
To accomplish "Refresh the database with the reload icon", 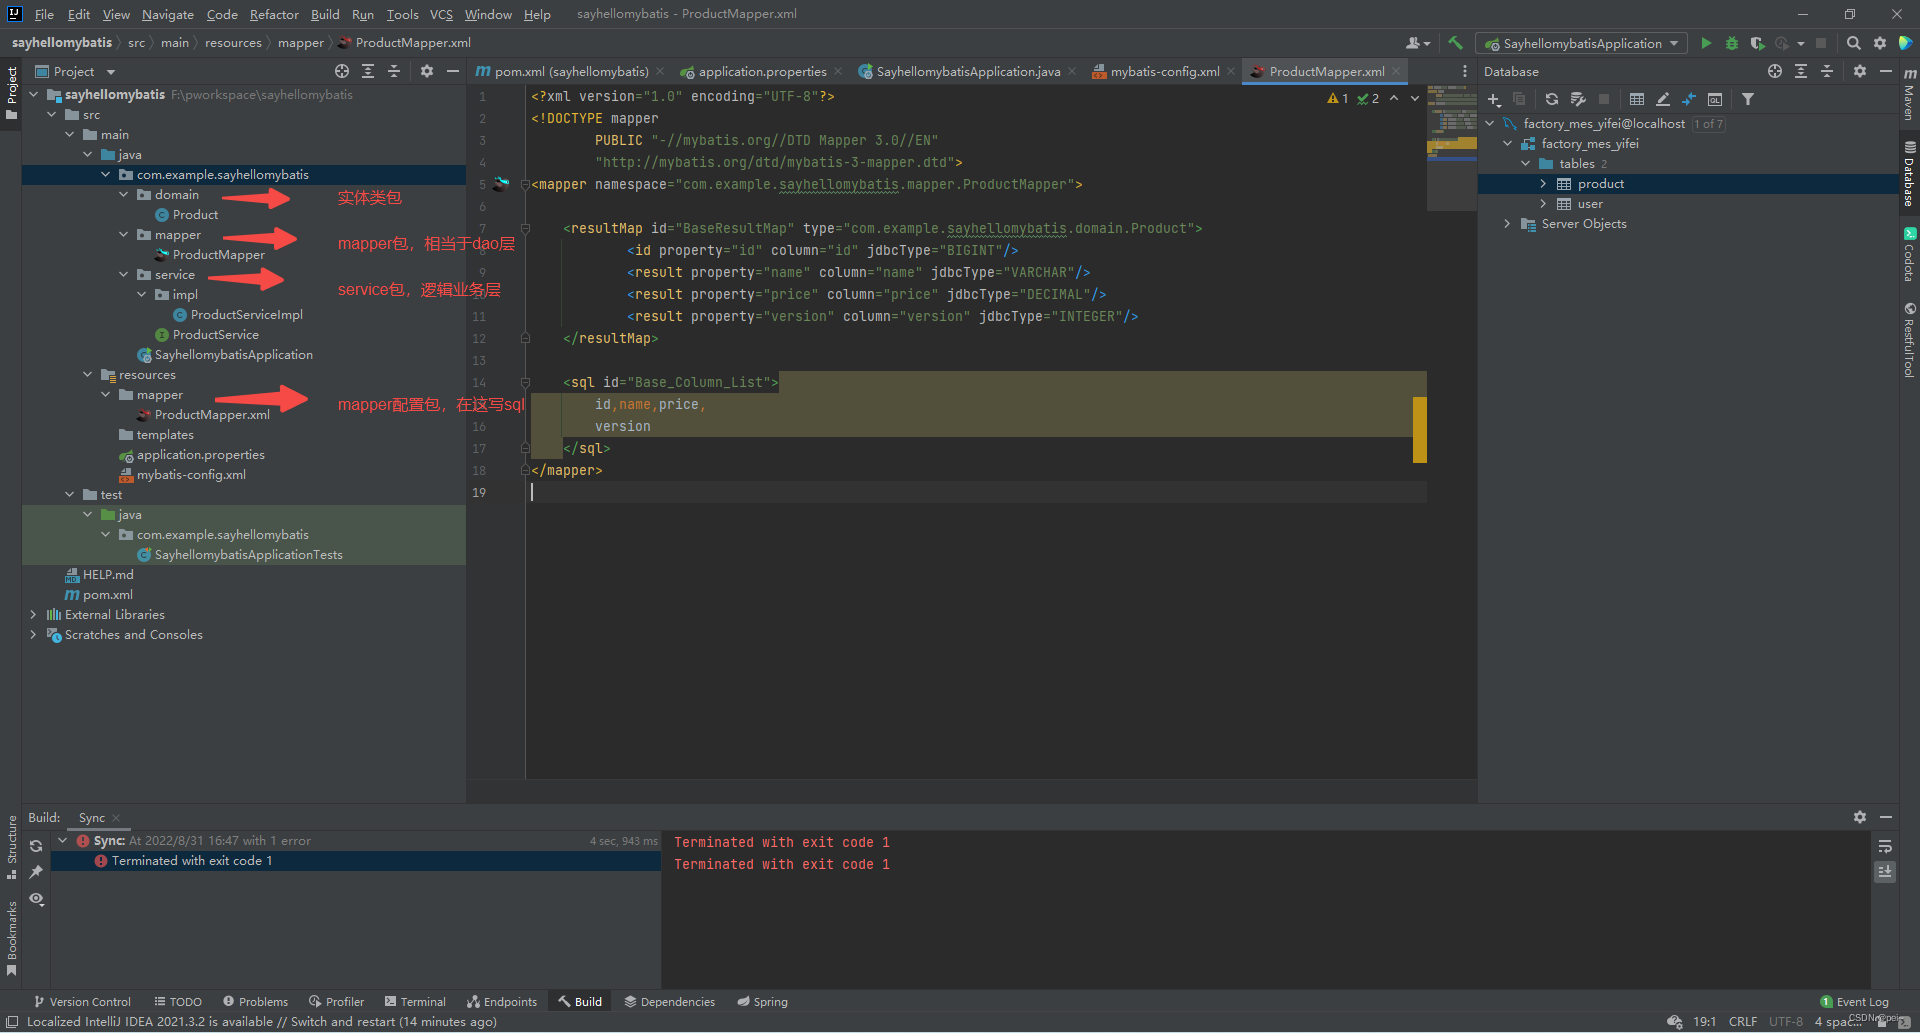I will pyautogui.click(x=1552, y=99).
